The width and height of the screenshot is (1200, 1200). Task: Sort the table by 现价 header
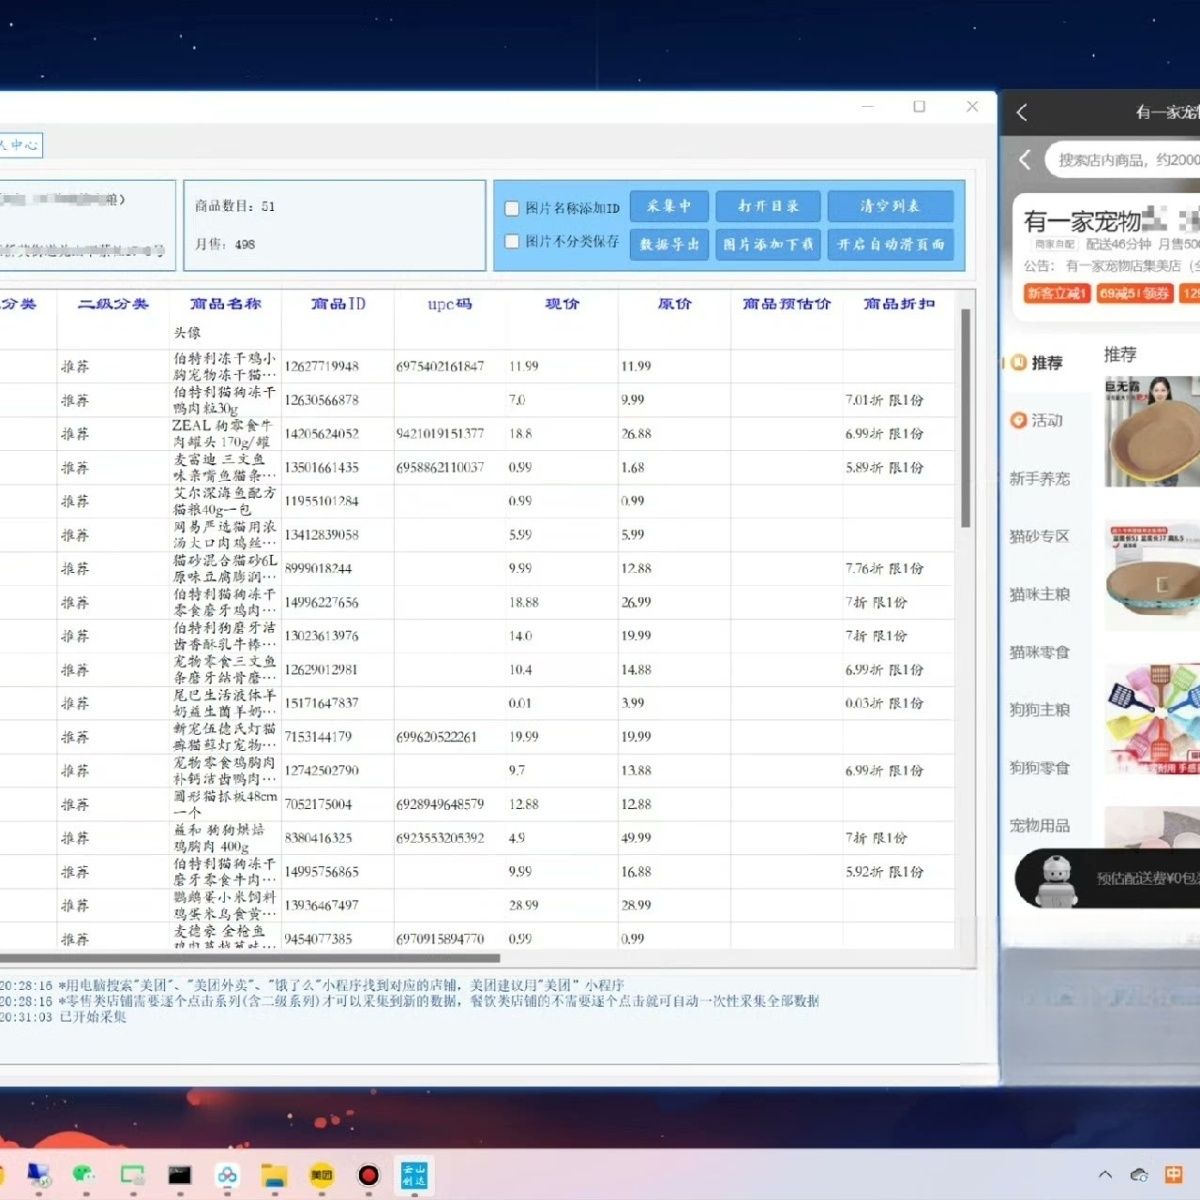(562, 304)
